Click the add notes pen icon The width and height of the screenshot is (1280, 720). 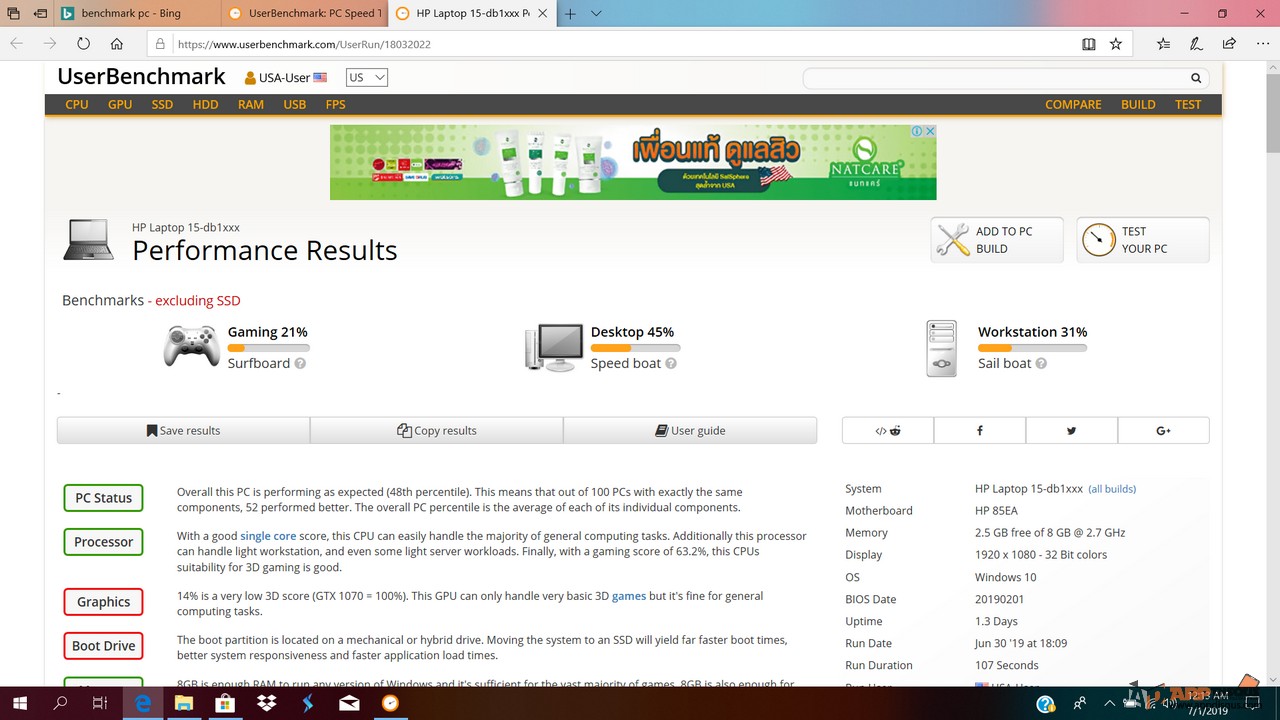tap(1196, 44)
